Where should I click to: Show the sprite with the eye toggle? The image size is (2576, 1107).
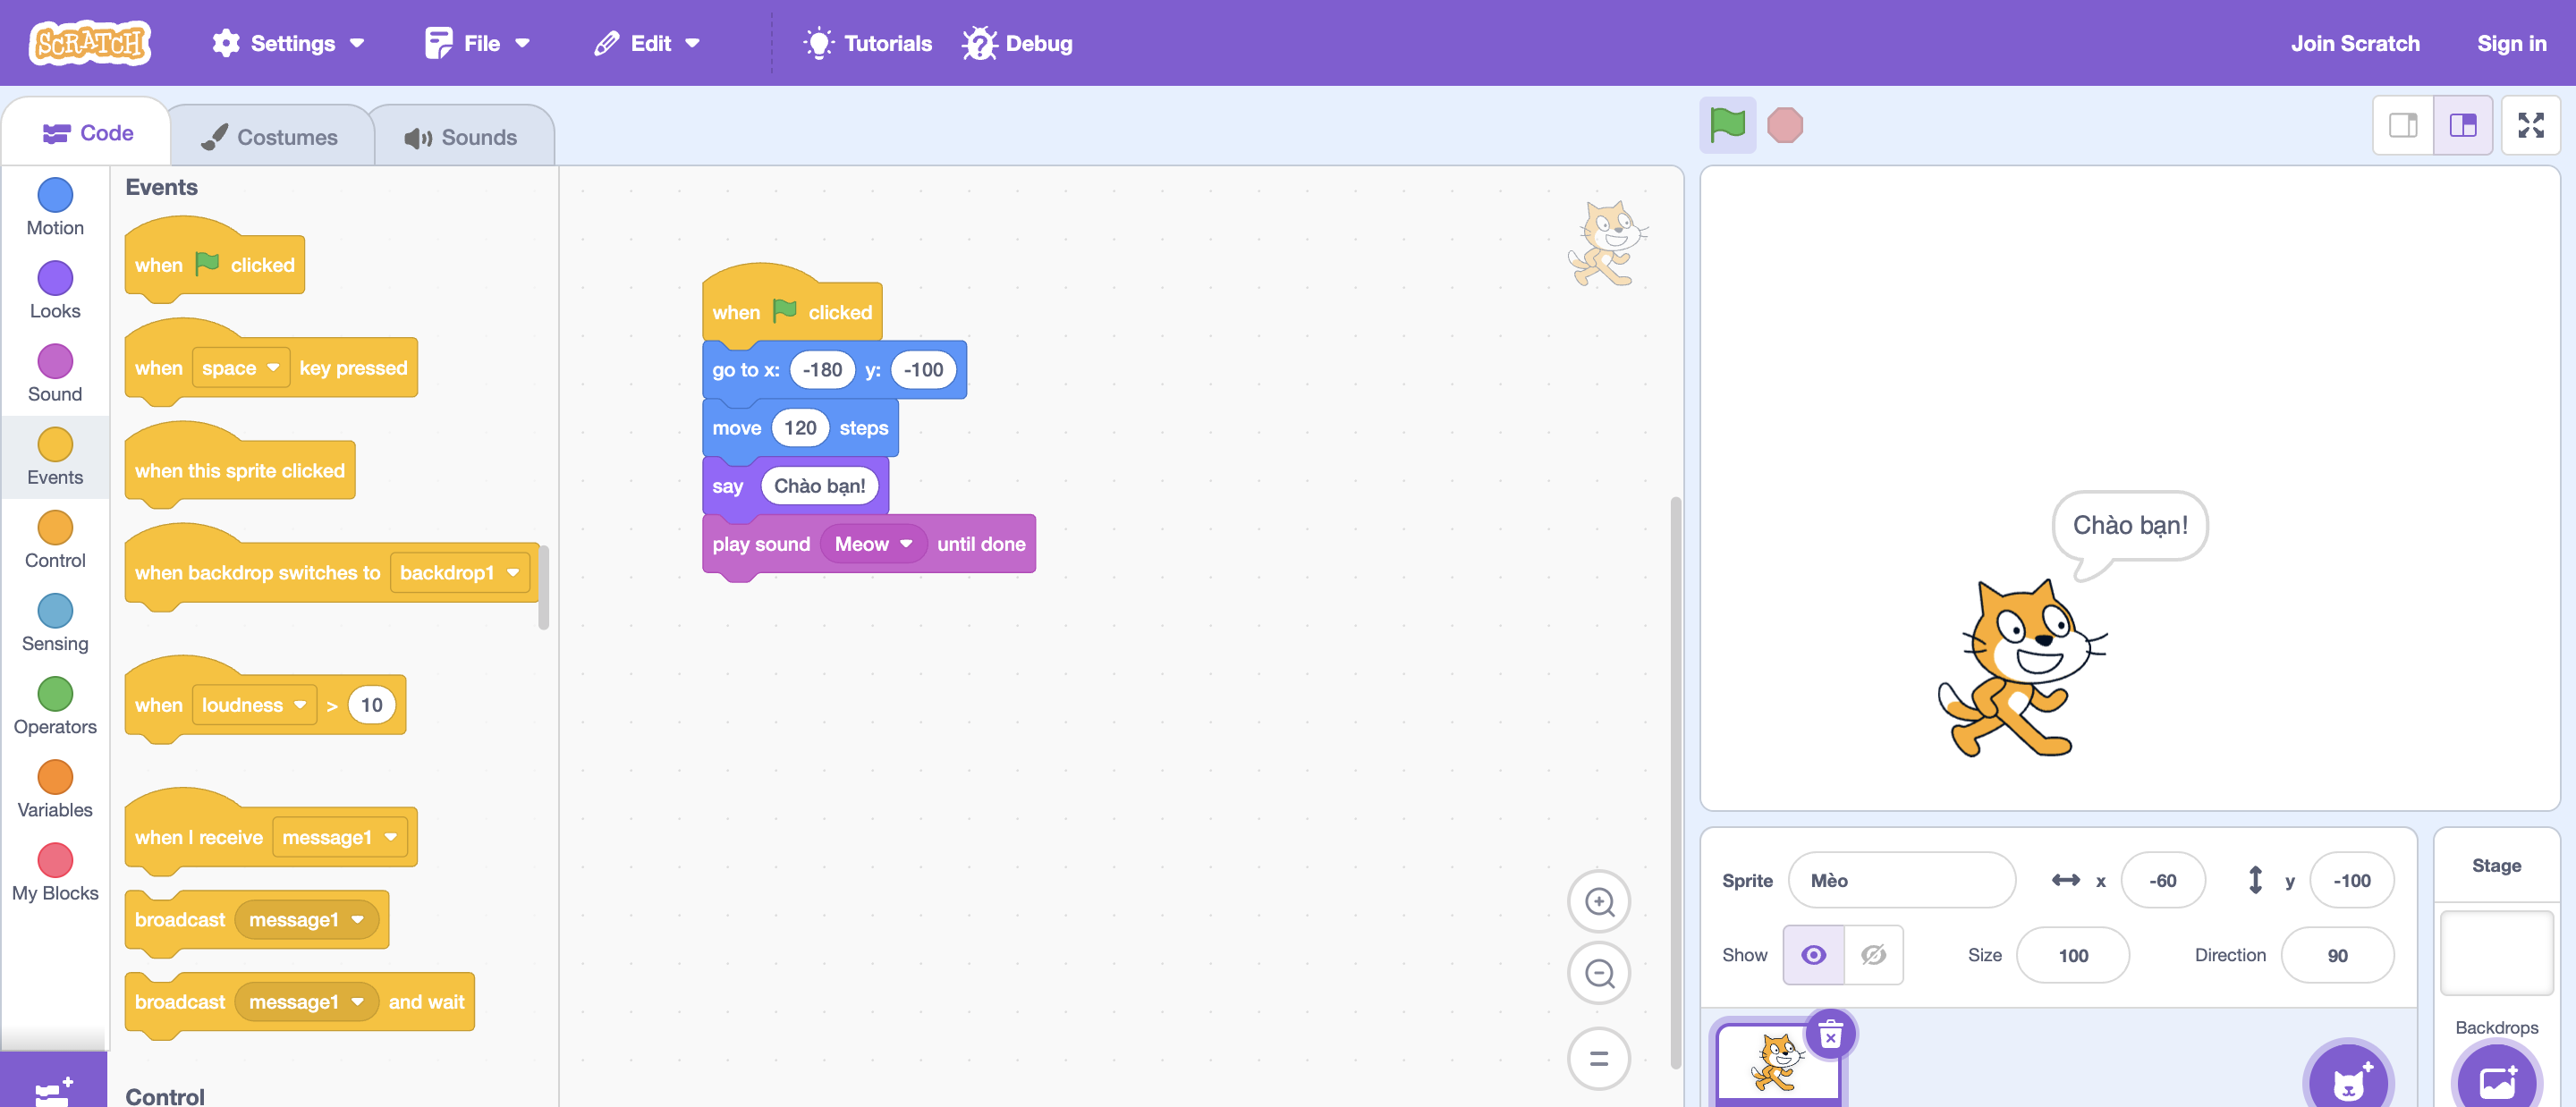(1813, 955)
